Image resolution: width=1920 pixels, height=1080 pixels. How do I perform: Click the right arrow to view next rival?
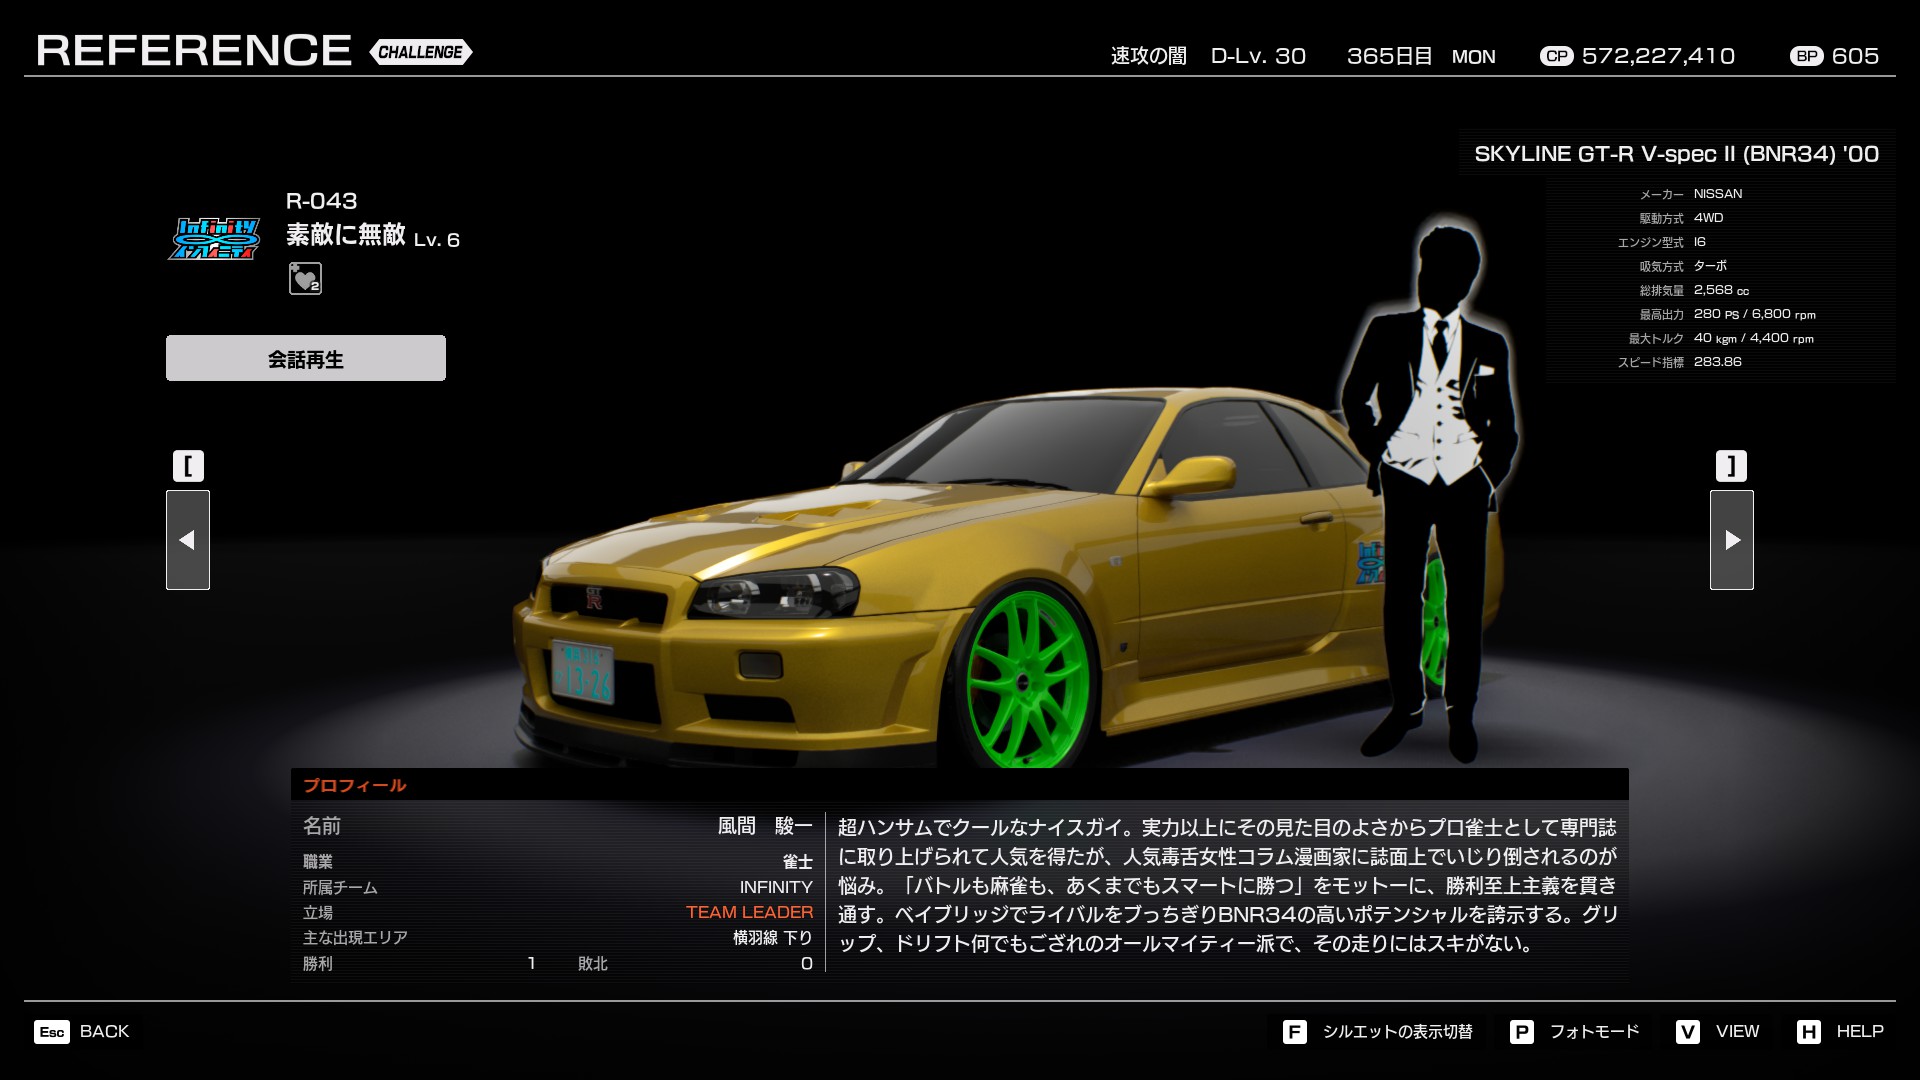point(1731,540)
